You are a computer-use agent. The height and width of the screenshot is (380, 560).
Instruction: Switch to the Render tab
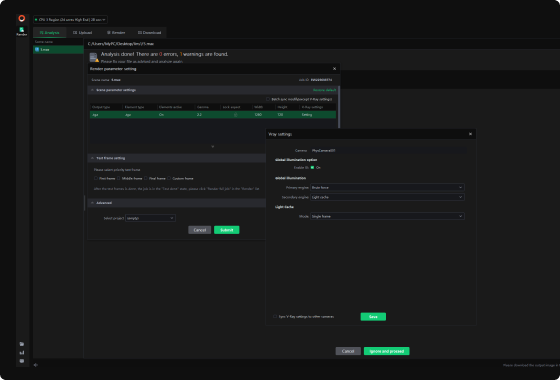(x=116, y=32)
